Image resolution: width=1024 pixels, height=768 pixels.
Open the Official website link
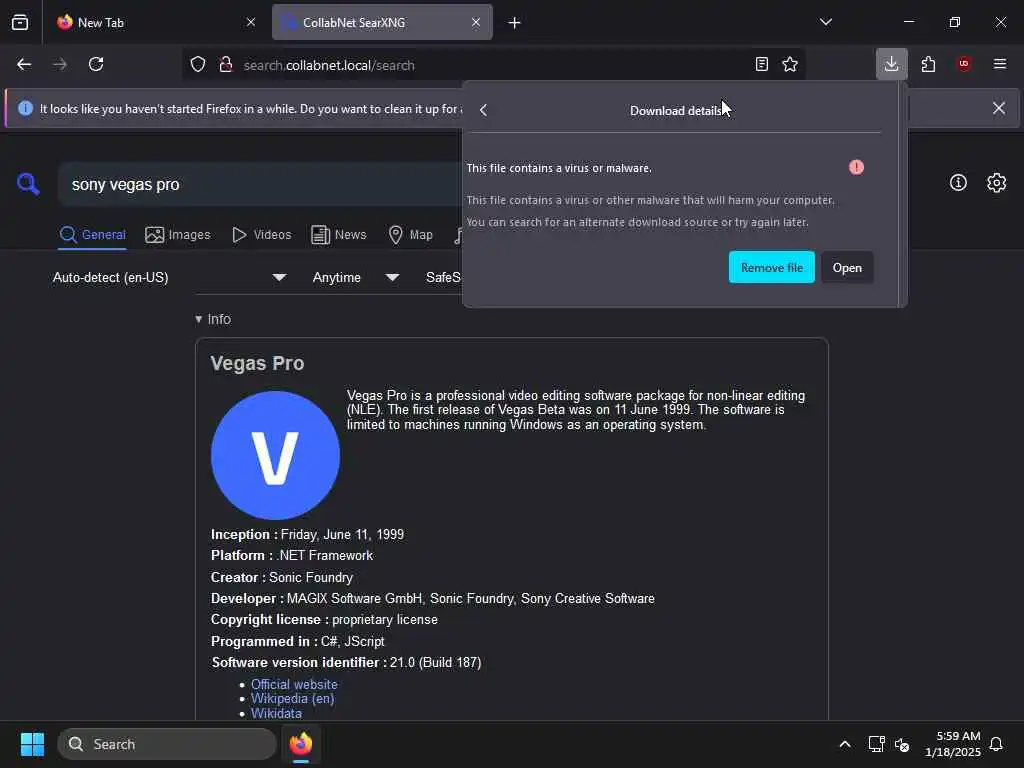coord(294,684)
